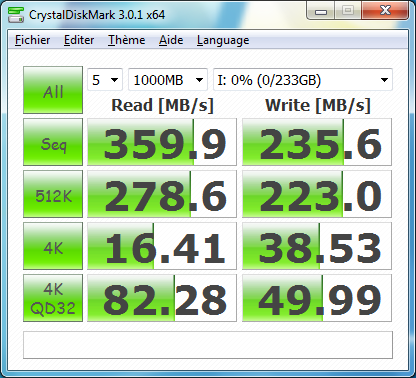Close the CrystalDiskMark window
Viewport: 416px width, 378px height.
click(x=385, y=11)
